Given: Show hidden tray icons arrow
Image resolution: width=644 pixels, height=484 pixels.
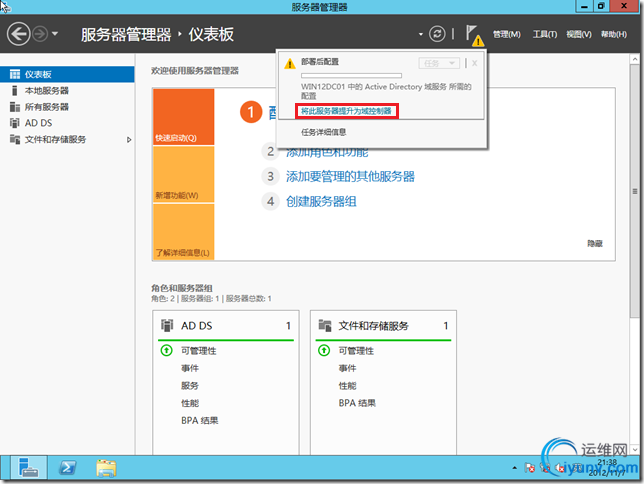Looking at the screenshot, I should tap(514, 468).
